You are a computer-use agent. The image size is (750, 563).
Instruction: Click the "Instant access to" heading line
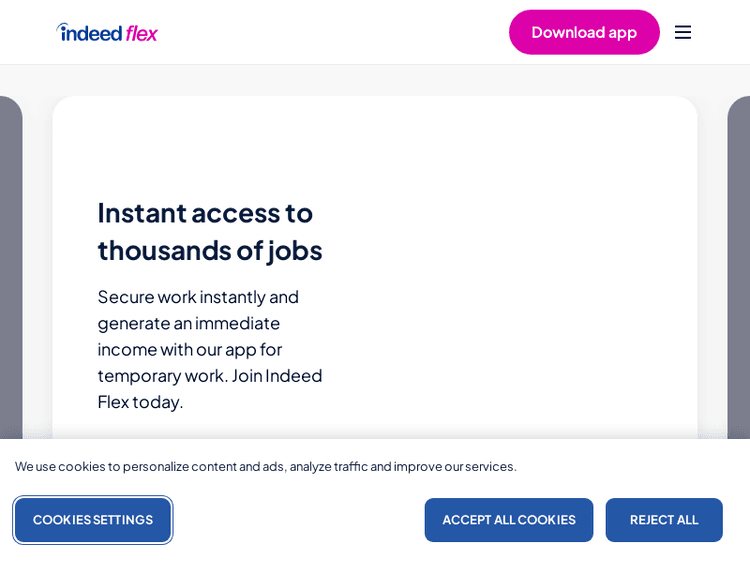[x=205, y=212]
